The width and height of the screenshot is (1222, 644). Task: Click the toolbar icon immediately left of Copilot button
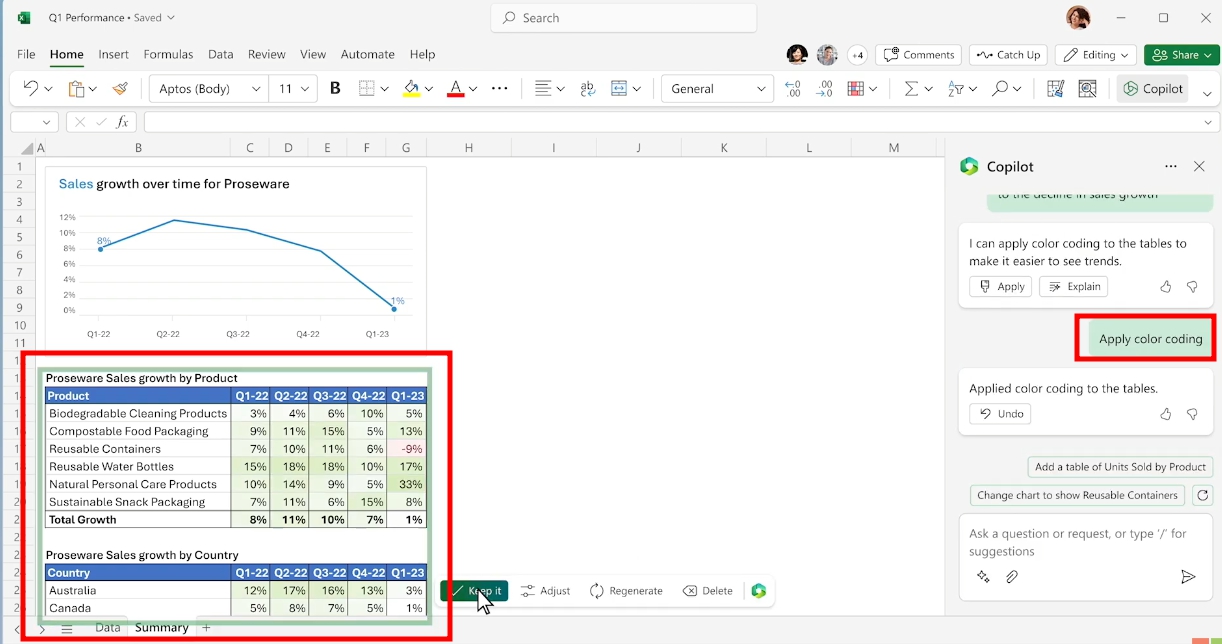pos(1088,89)
